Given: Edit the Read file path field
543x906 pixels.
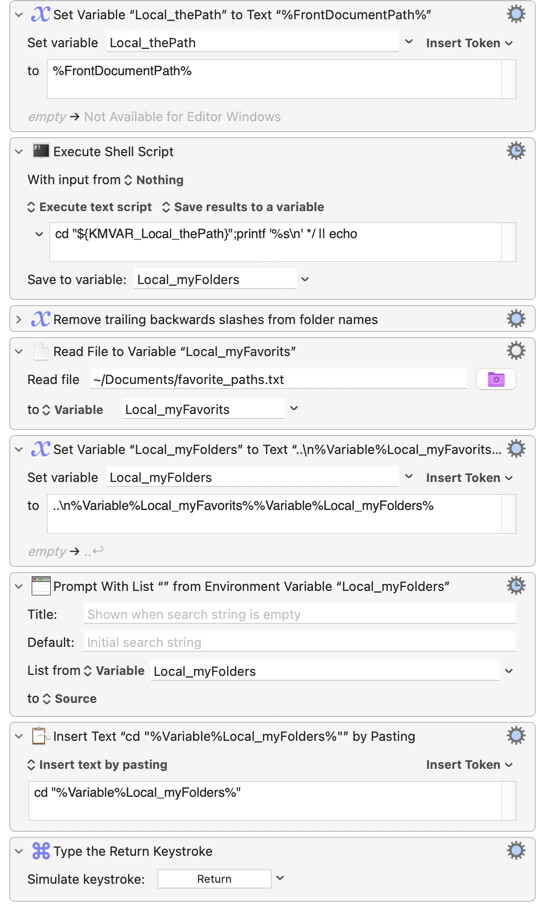Looking at the screenshot, I should pyautogui.click(x=278, y=380).
